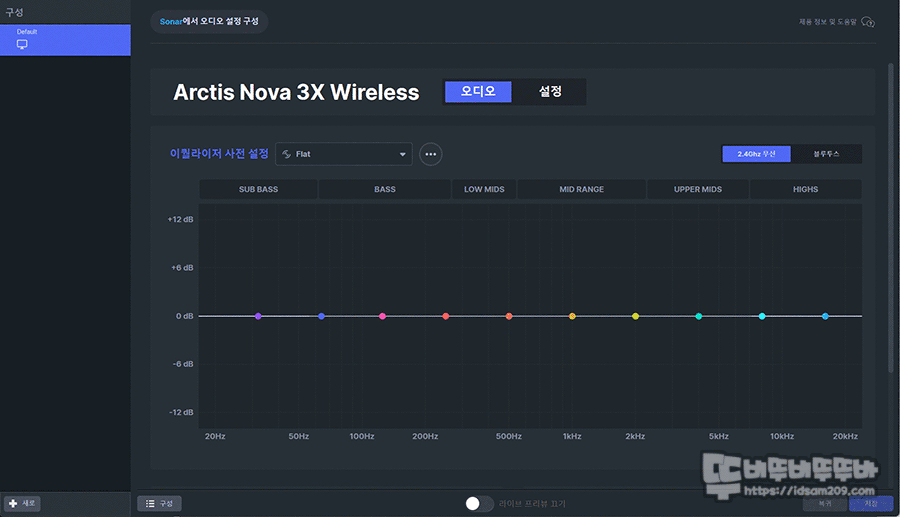
Task: Click the -12 dB axis label
Action: click(181, 412)
